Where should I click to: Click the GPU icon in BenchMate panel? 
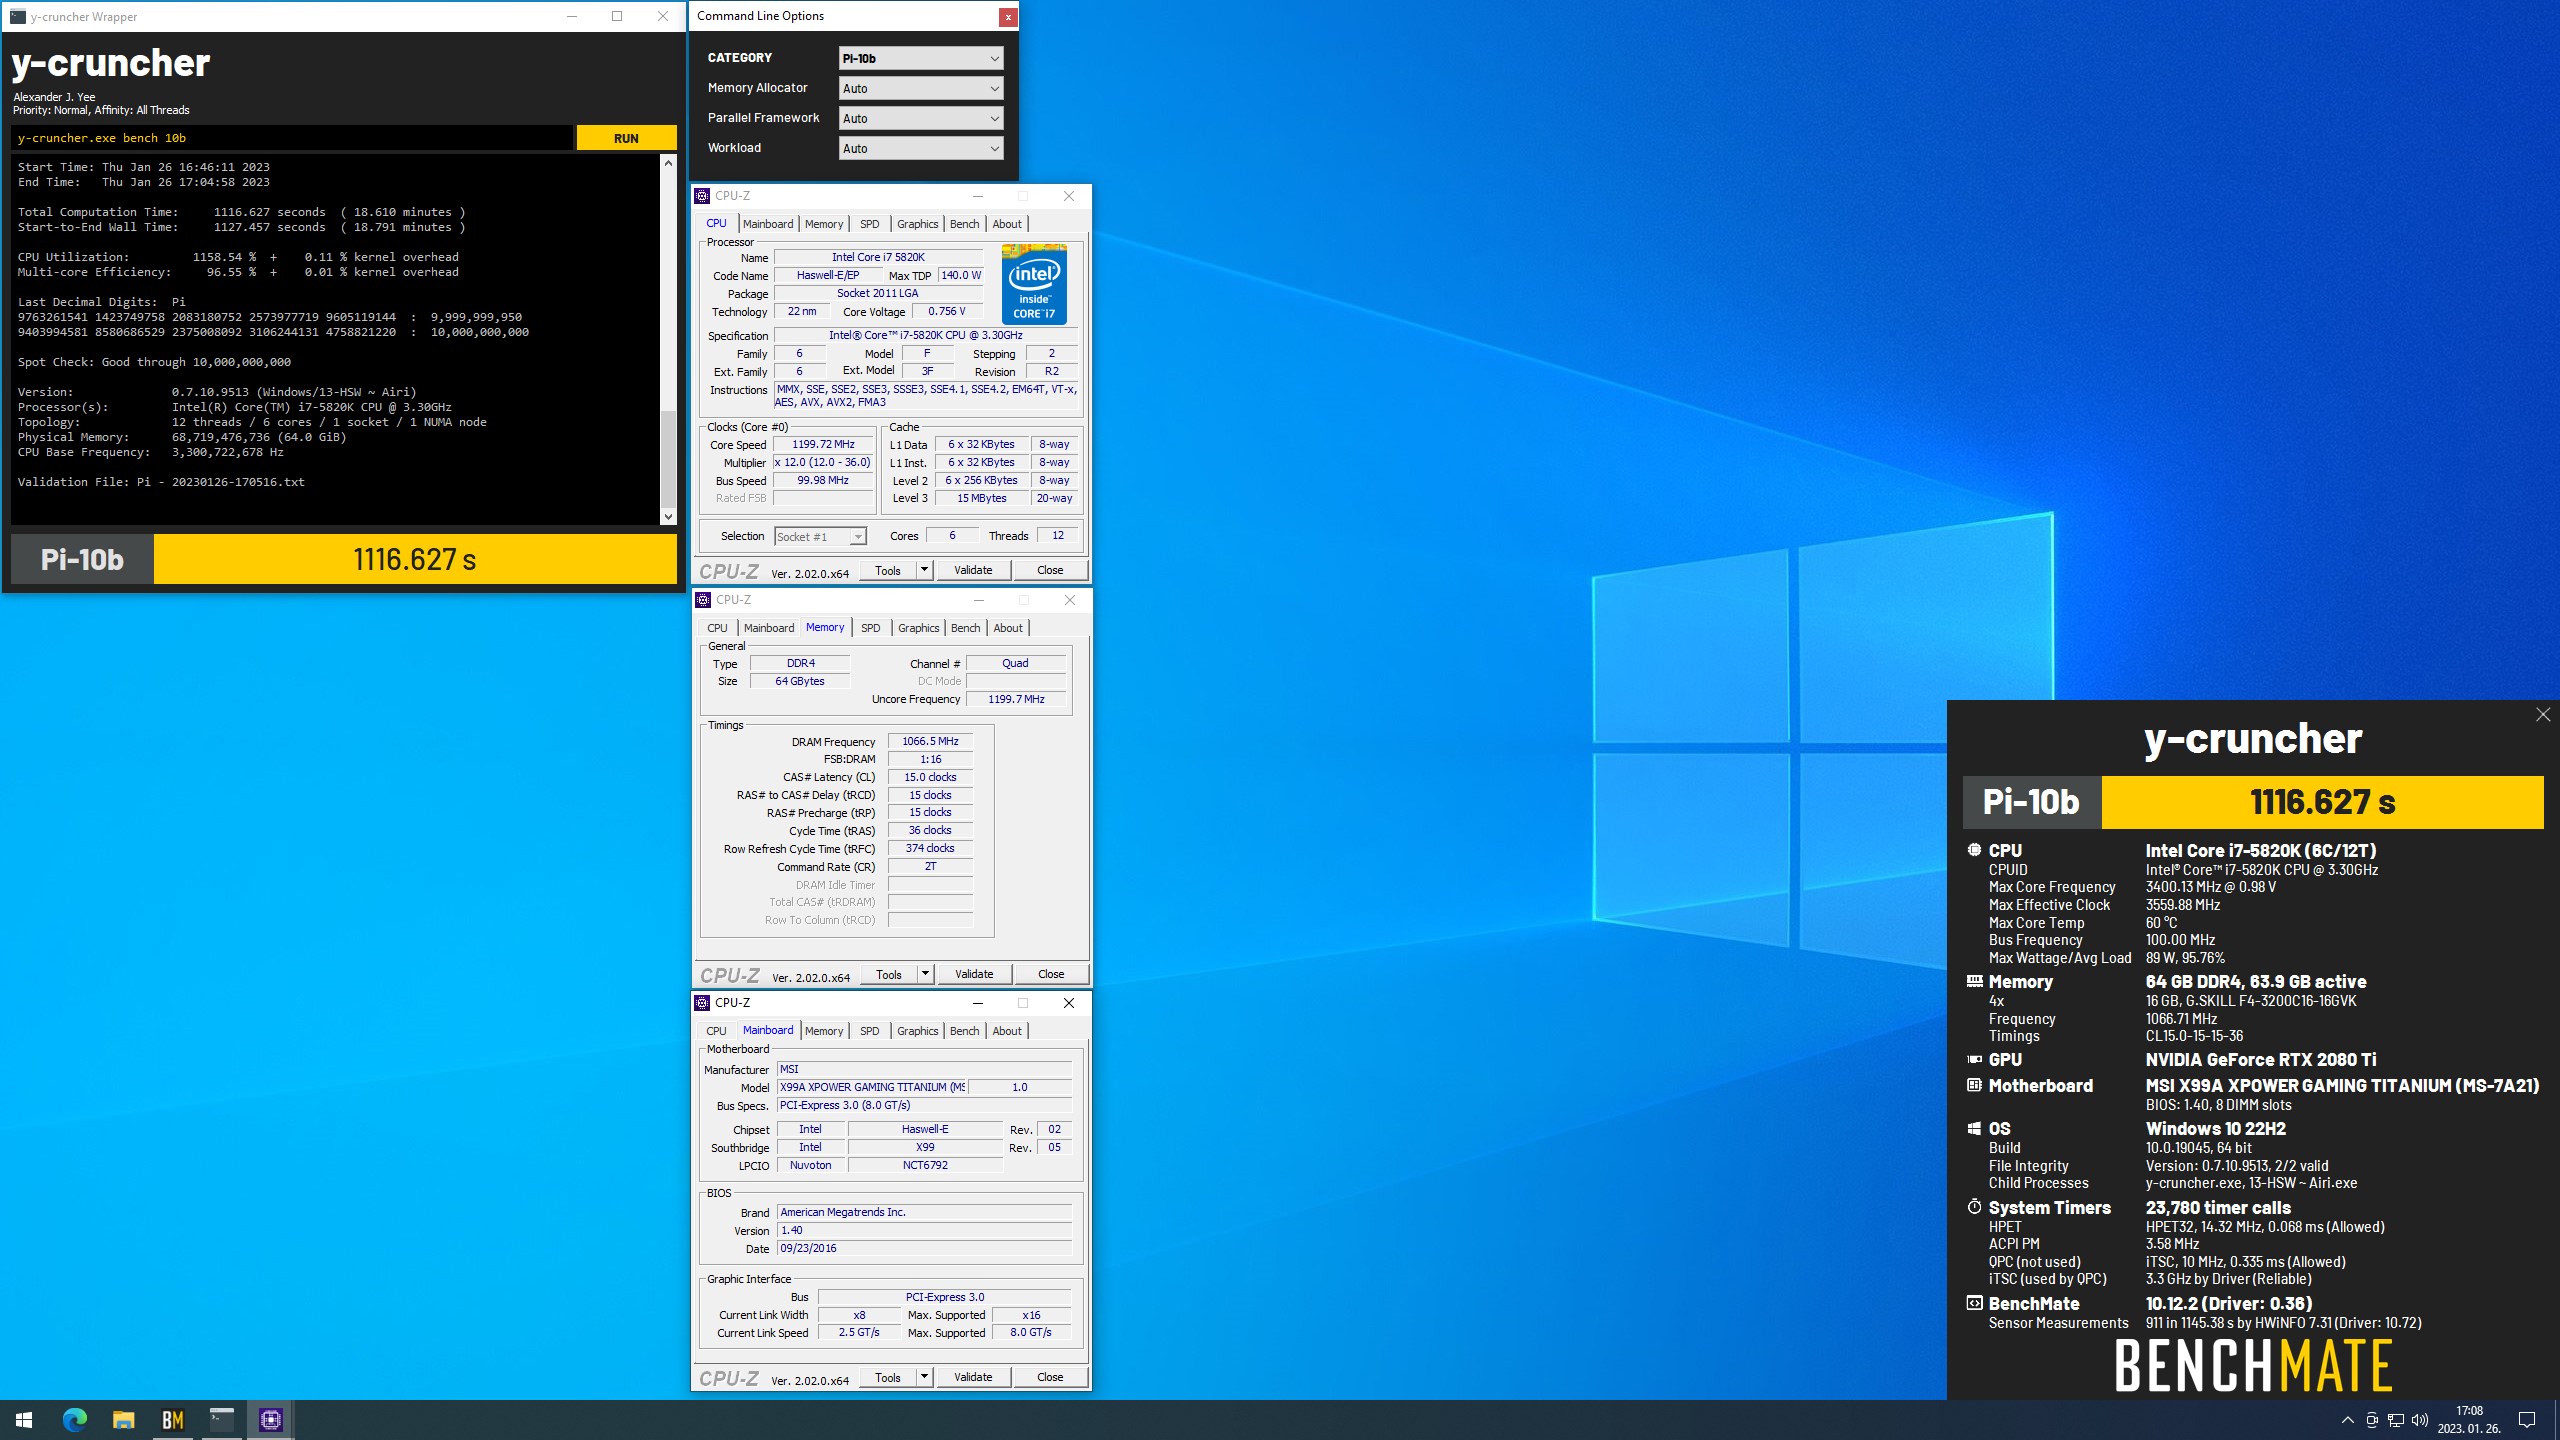point(1974,1060)
